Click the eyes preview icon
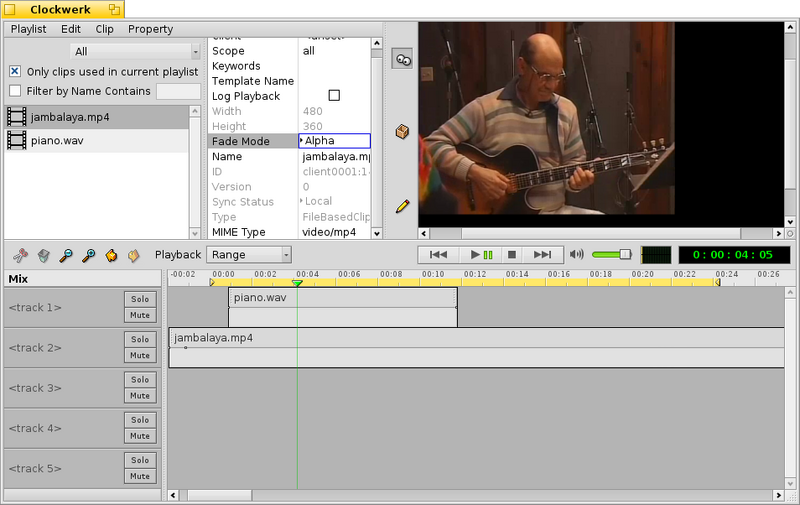The width and height of the screenshot is (800, 505). tap(402, 60)
